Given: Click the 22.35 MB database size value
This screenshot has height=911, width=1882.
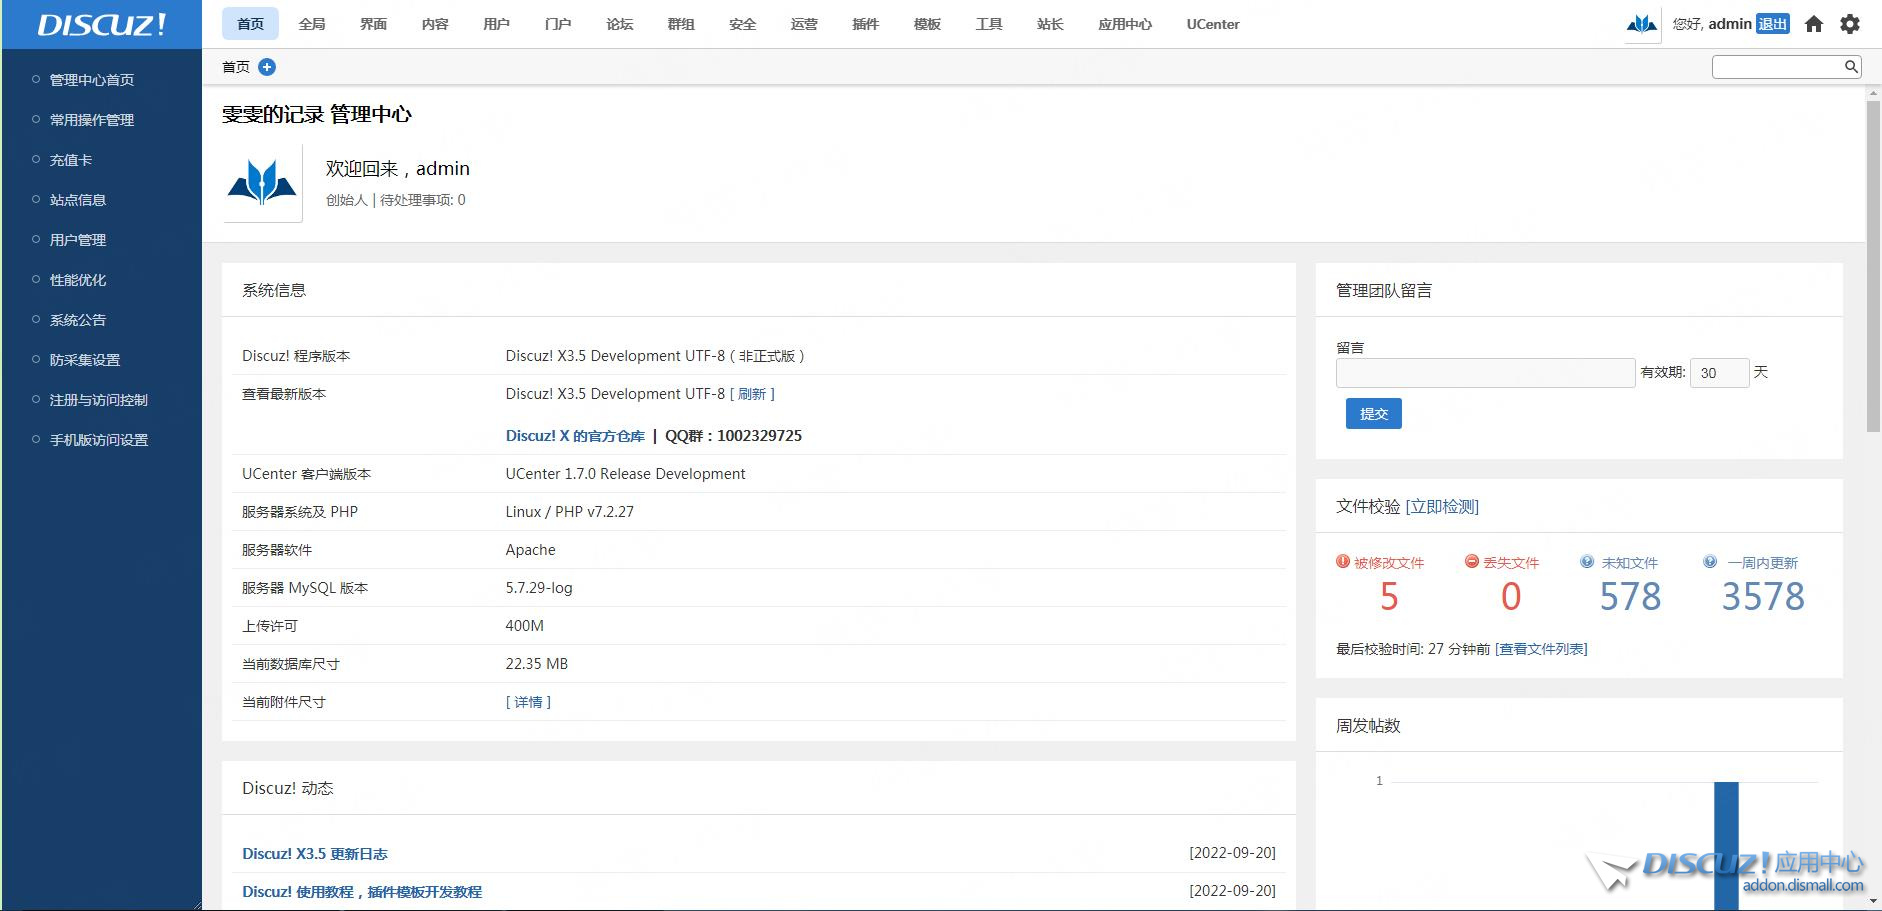Looking at the screenshot, I should [x=537, y=664].
